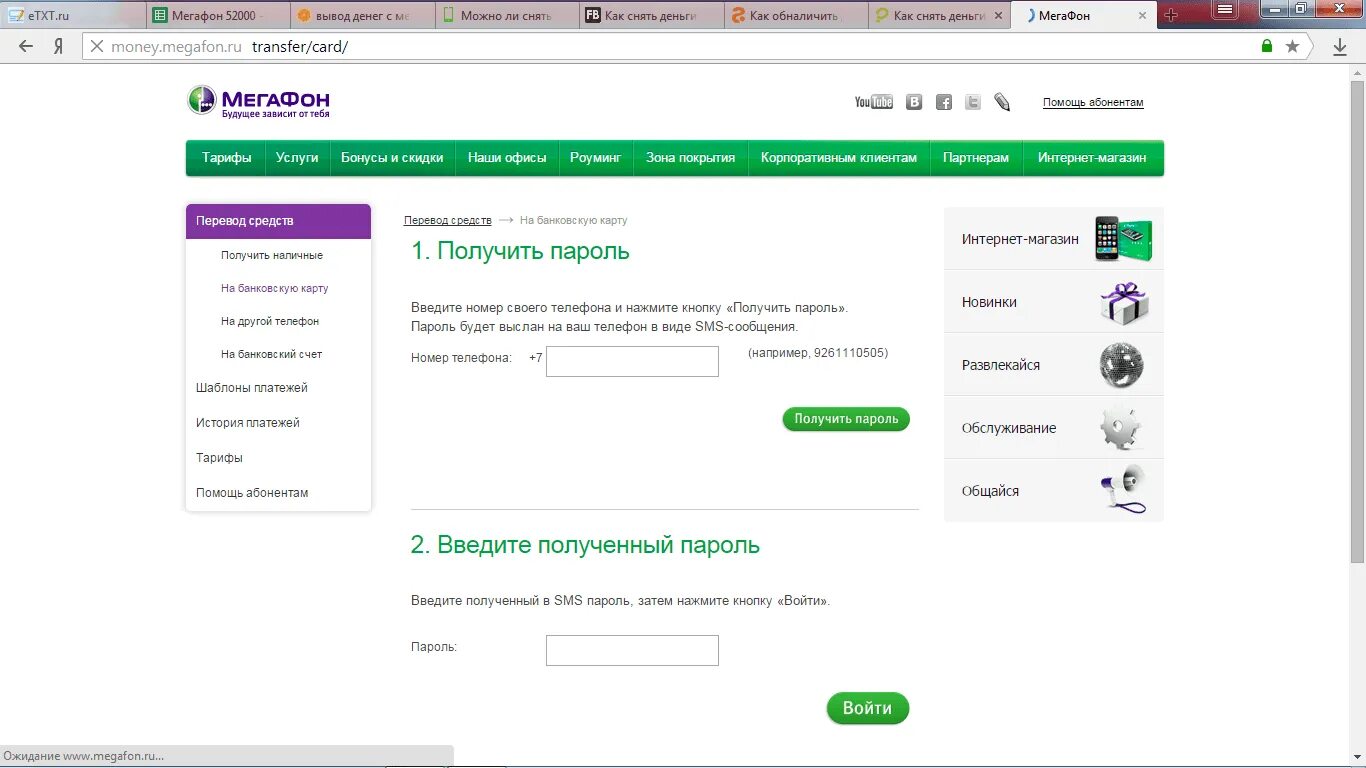Open На банковскую карту in sidebar

click(275, 288)
